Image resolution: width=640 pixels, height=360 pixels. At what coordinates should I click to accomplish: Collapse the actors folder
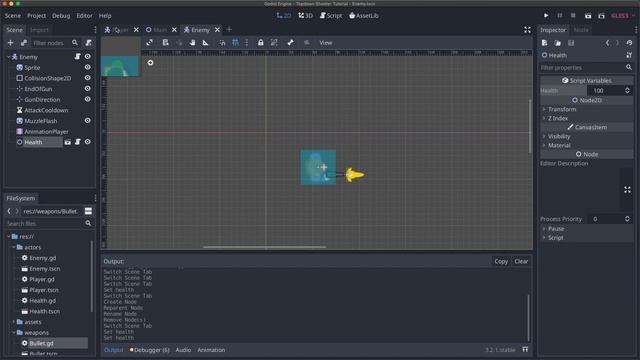coord(14,247)
